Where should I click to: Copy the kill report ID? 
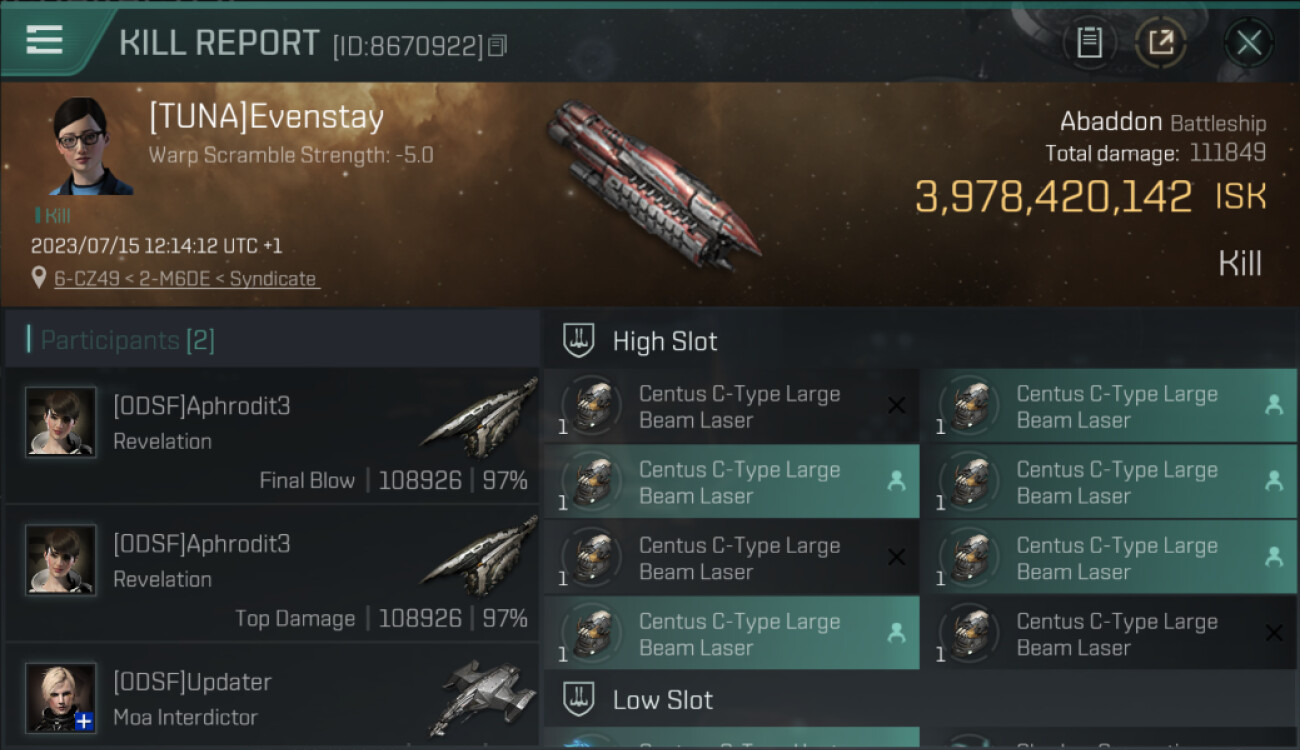click(498, 45)
